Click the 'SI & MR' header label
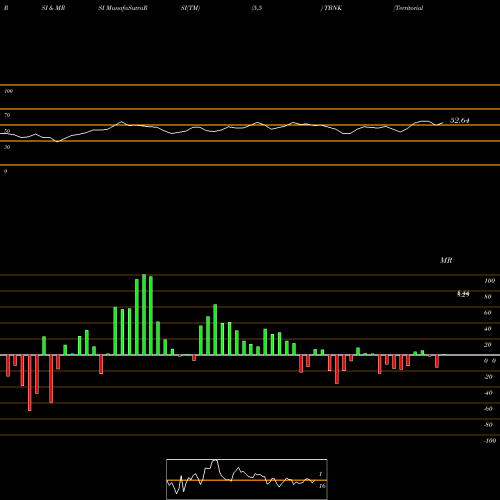 pyautogui.click(x=53, y=8)
